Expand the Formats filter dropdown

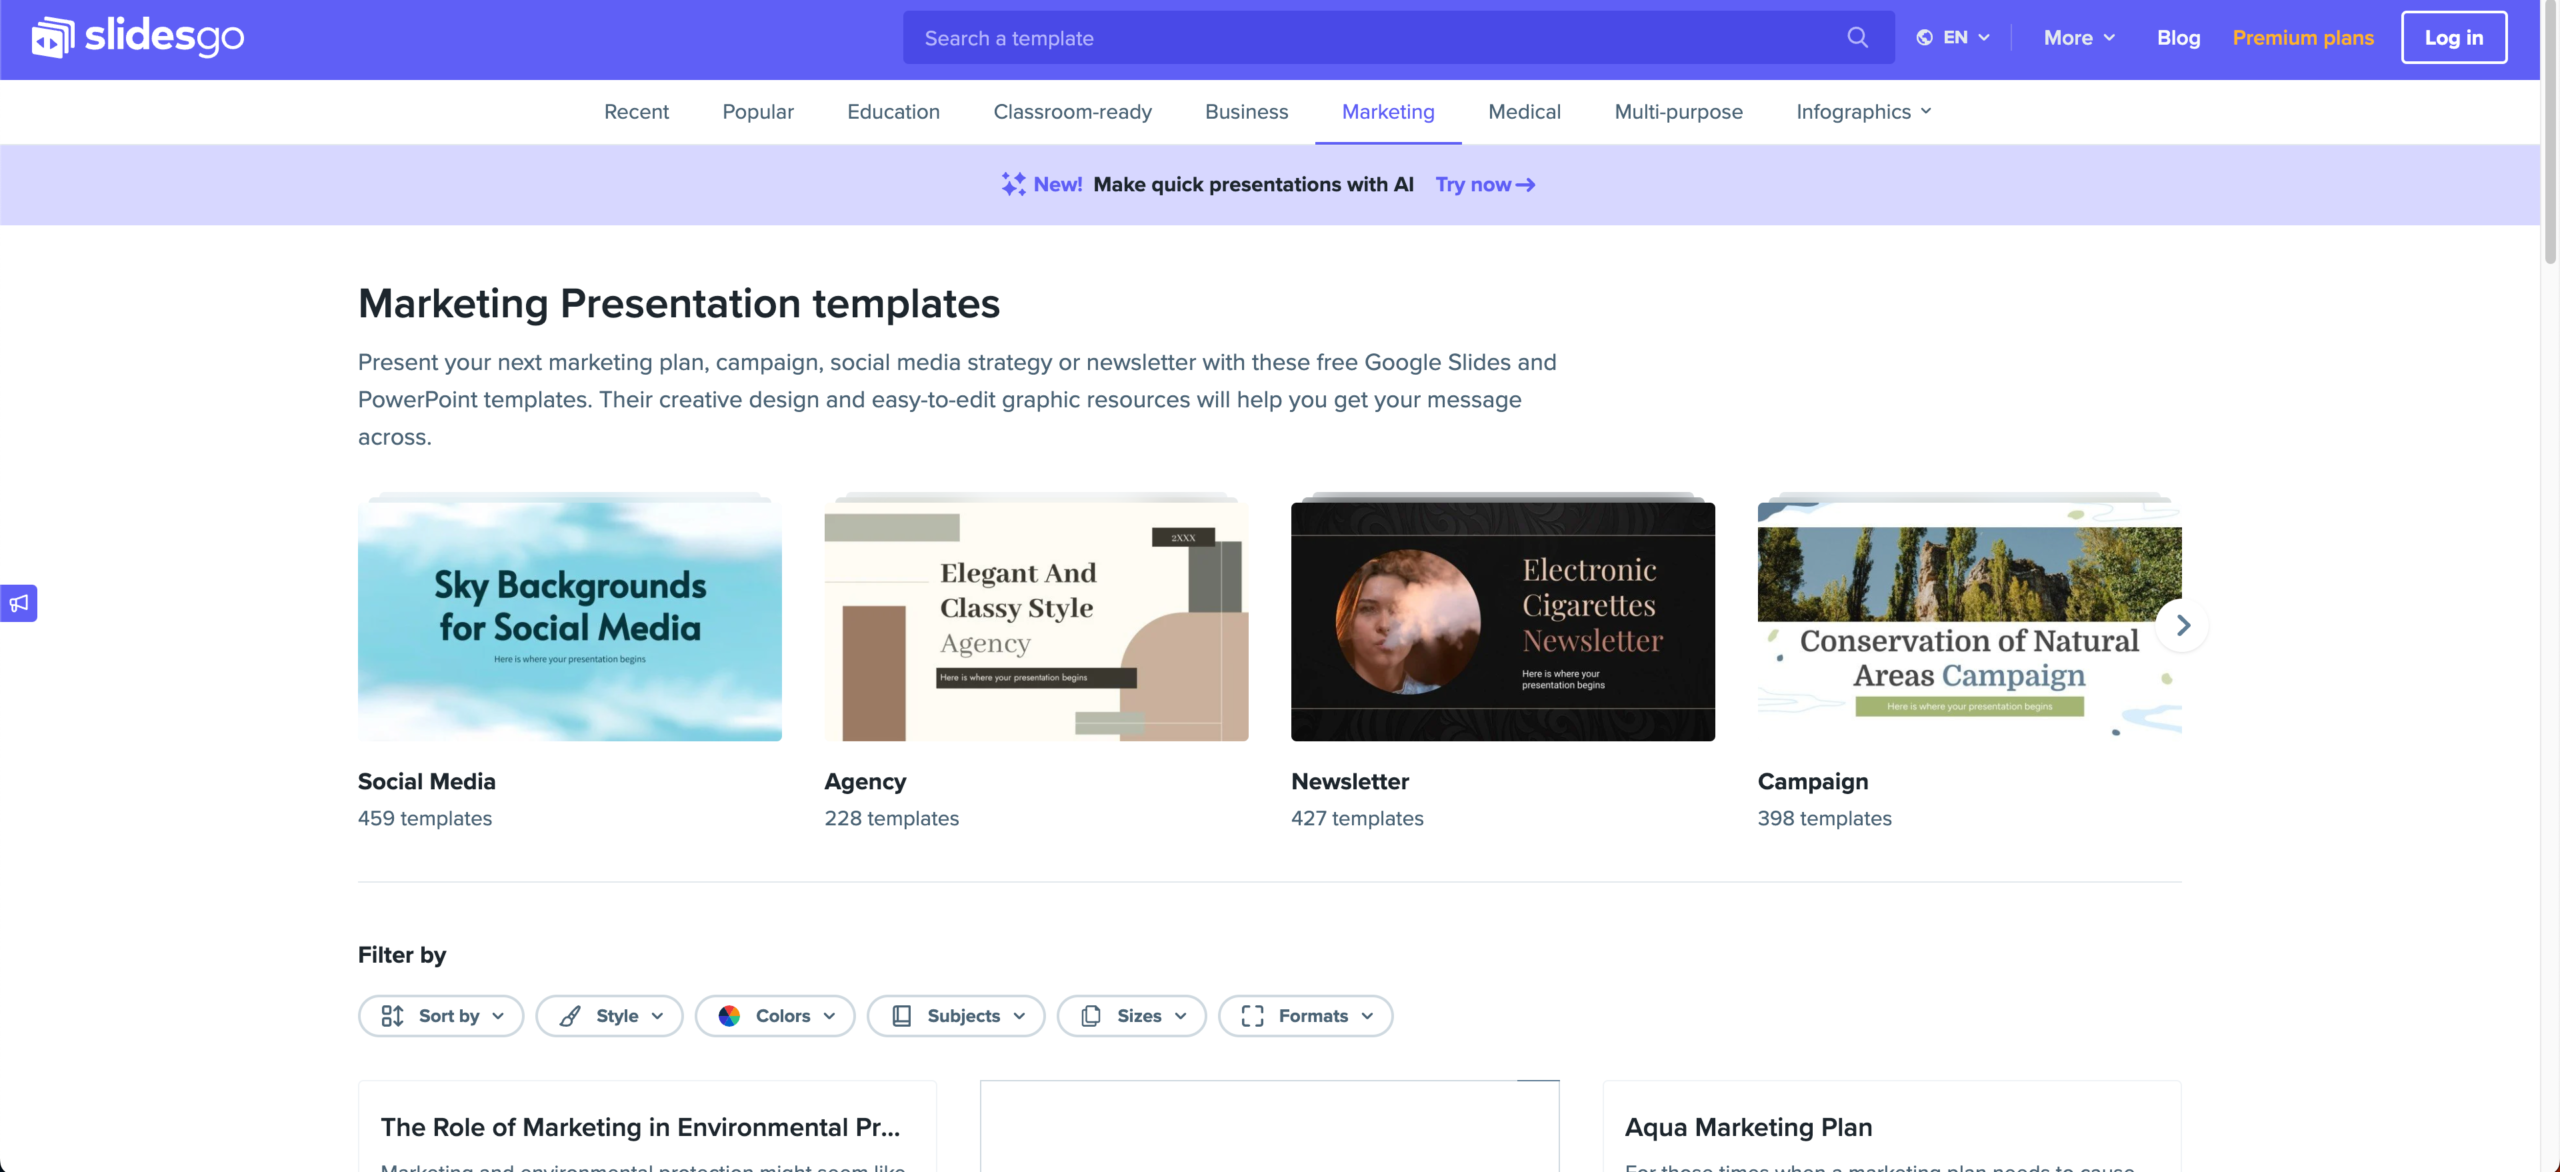click(x=1305, y=1016)
